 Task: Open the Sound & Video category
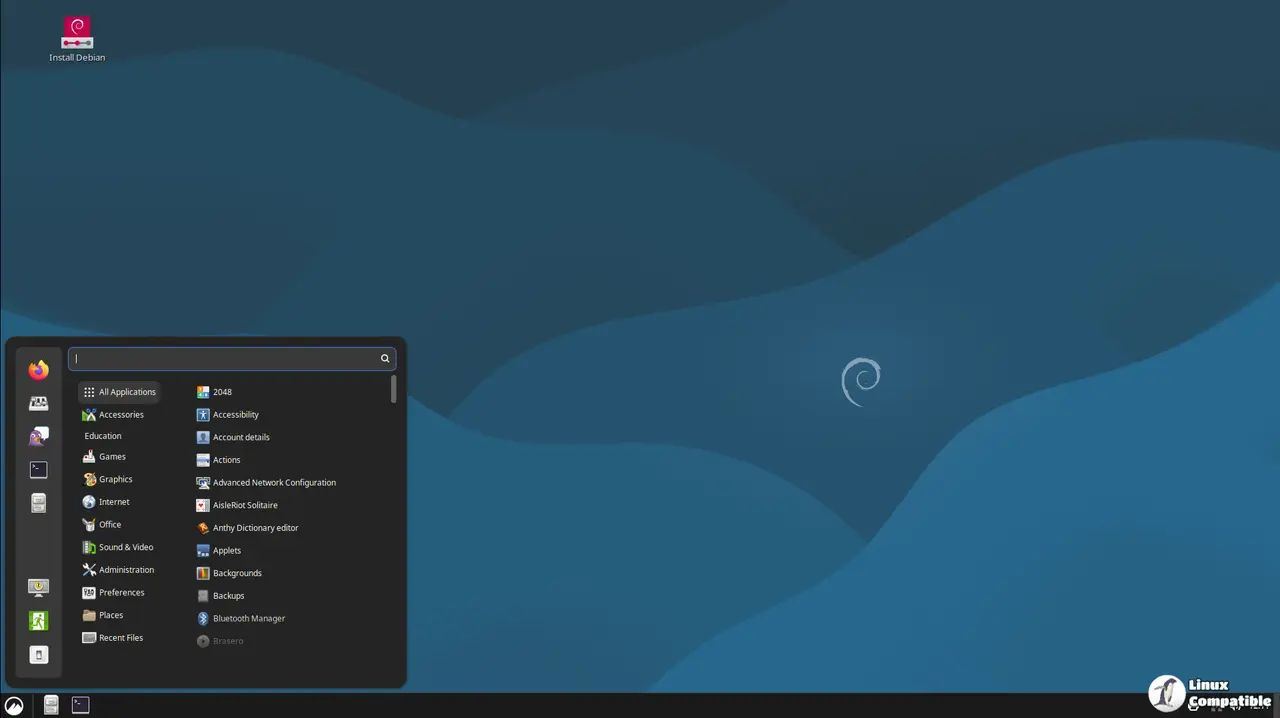[119, 547]
